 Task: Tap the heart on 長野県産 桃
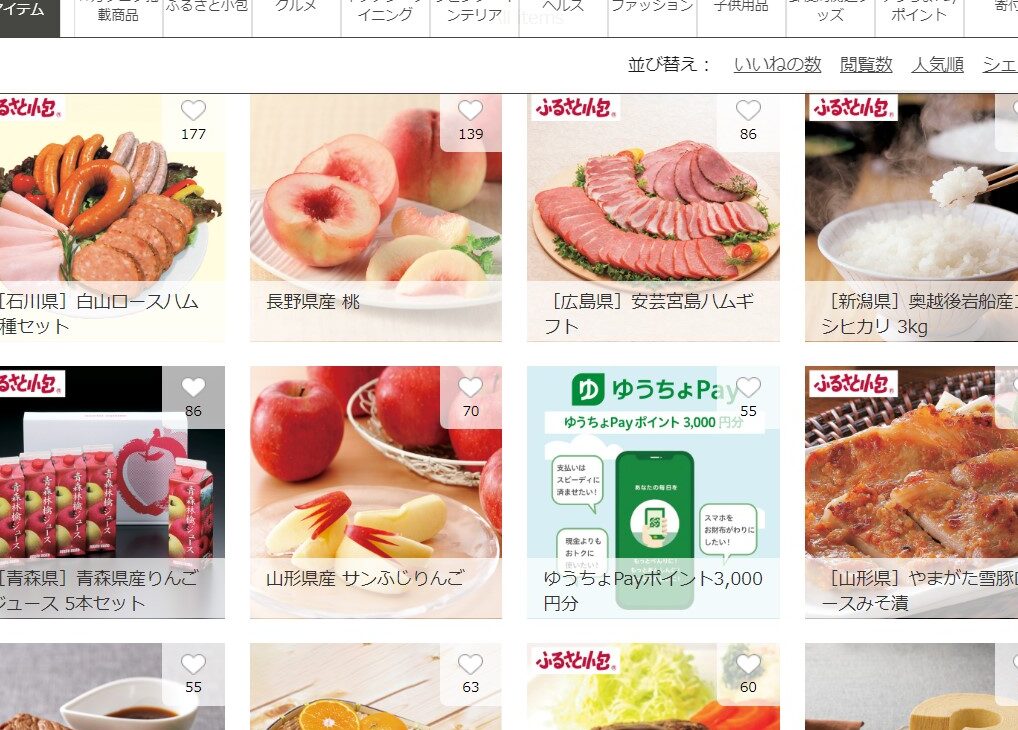click(471, 110)
